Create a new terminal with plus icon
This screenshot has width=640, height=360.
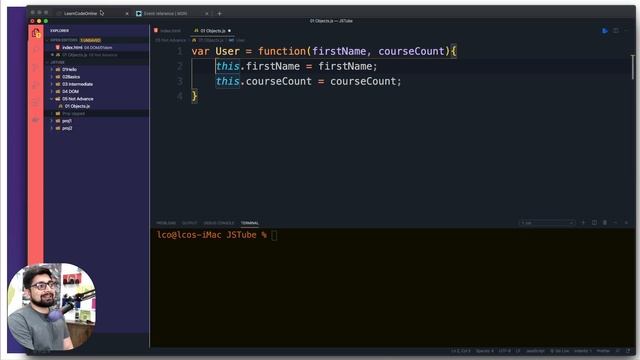(583, 222)
